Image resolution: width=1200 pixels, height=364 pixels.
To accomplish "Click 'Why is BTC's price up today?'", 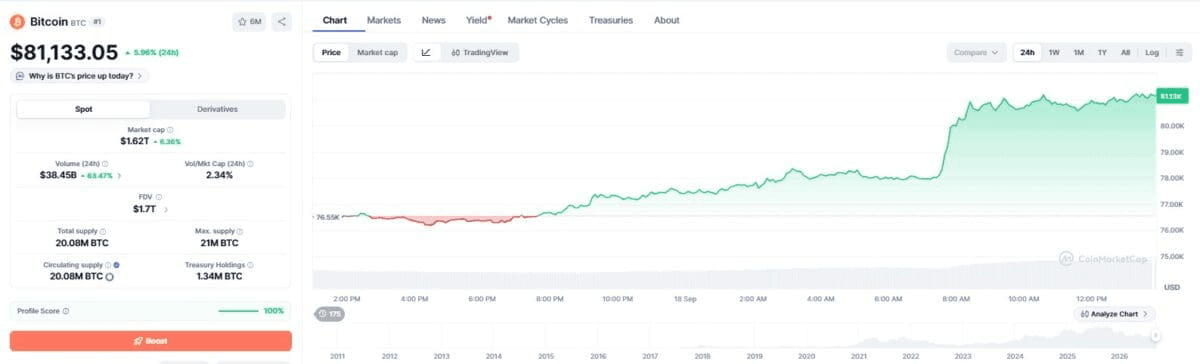I will click(80, 75).
